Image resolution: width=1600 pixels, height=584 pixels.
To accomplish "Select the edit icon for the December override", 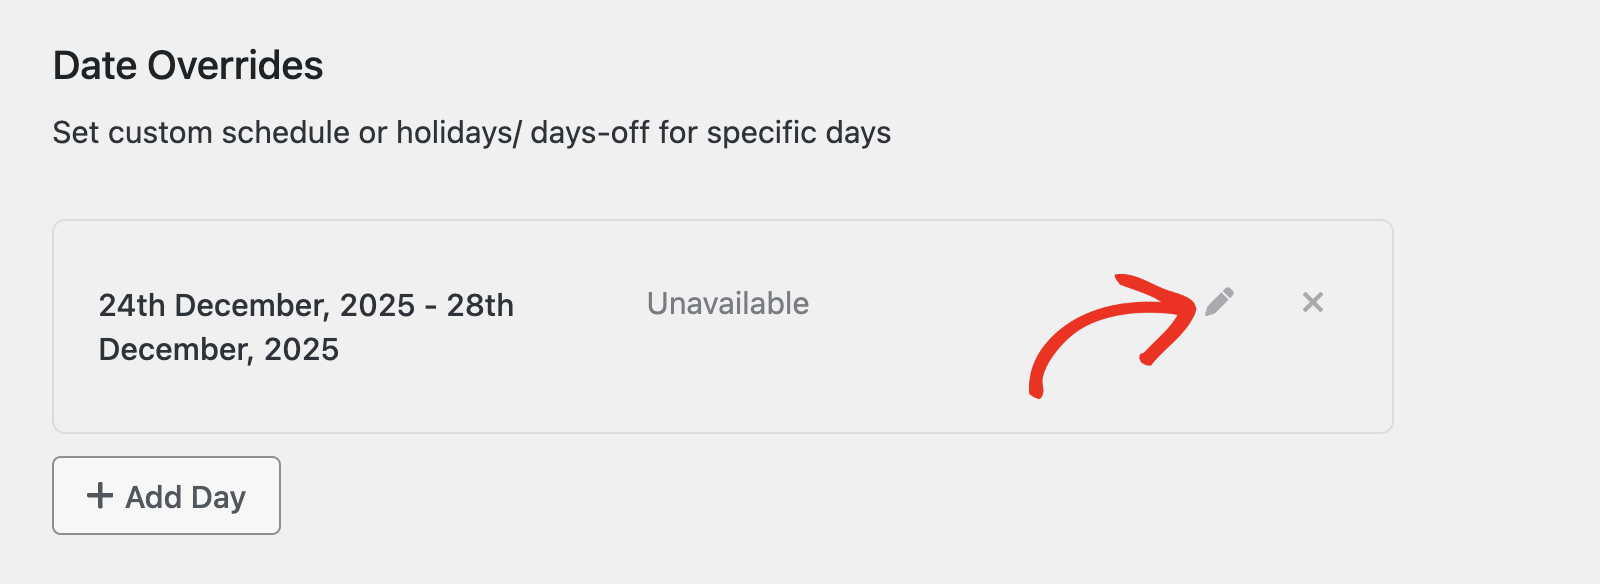I will [x=1220, y=301].
